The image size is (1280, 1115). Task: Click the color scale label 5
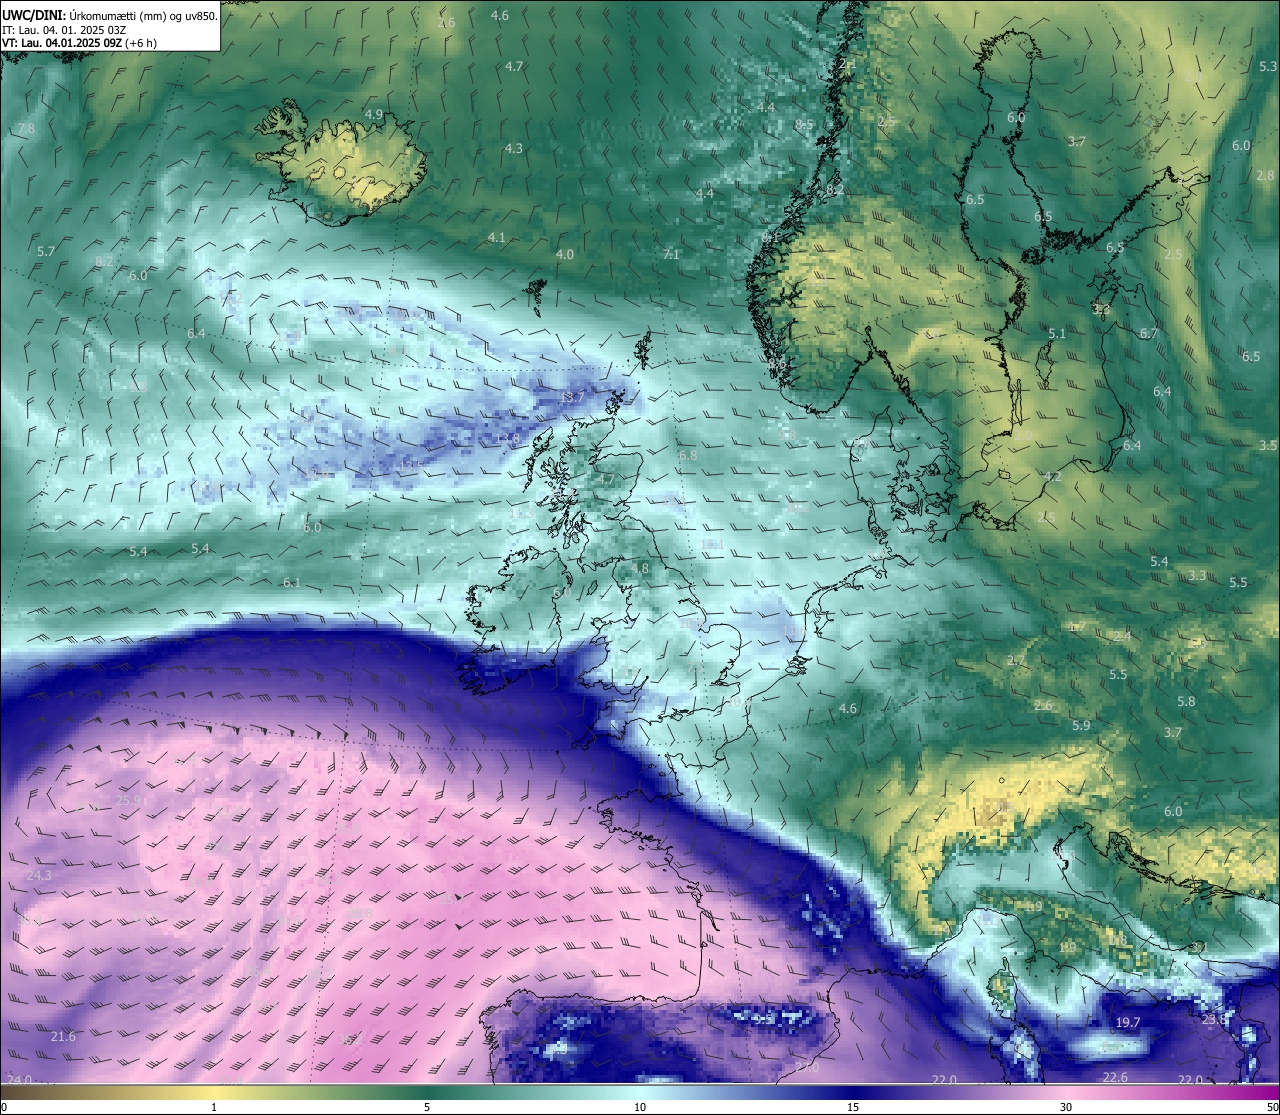(x=427, y=1107)
